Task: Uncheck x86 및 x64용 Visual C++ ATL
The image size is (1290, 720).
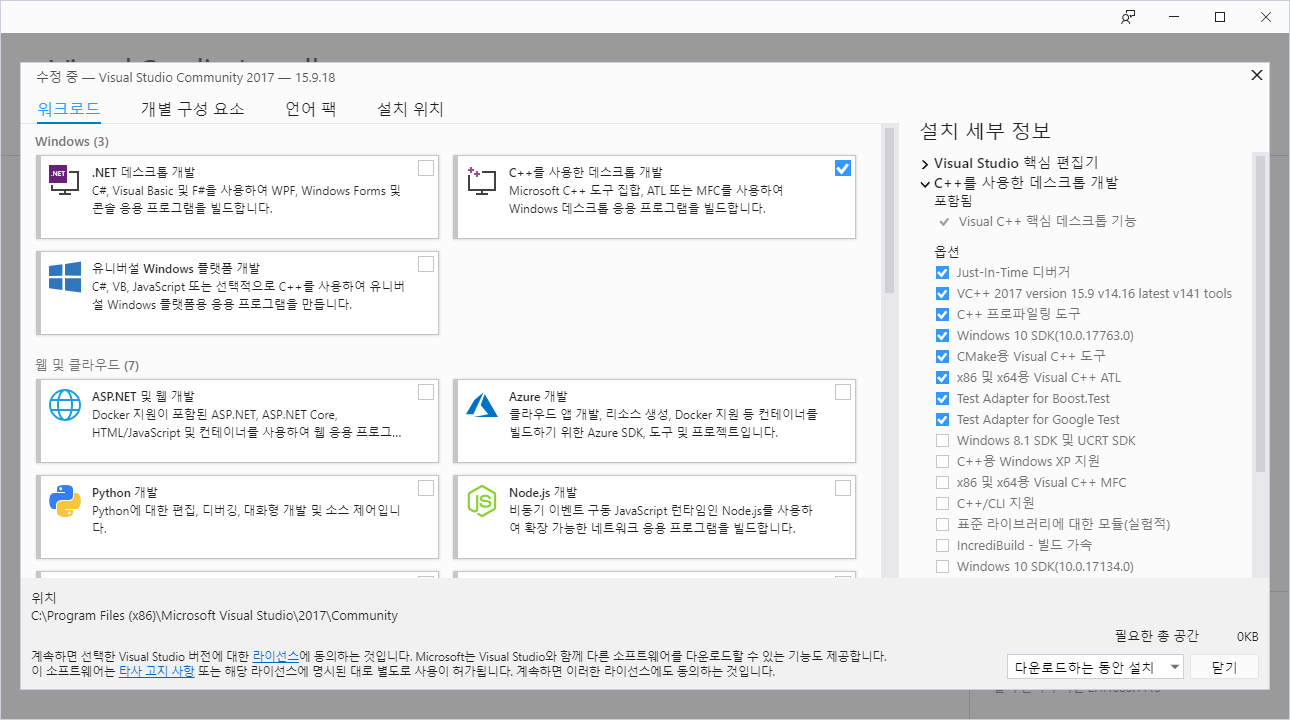Action: click(x=942, y=378)
